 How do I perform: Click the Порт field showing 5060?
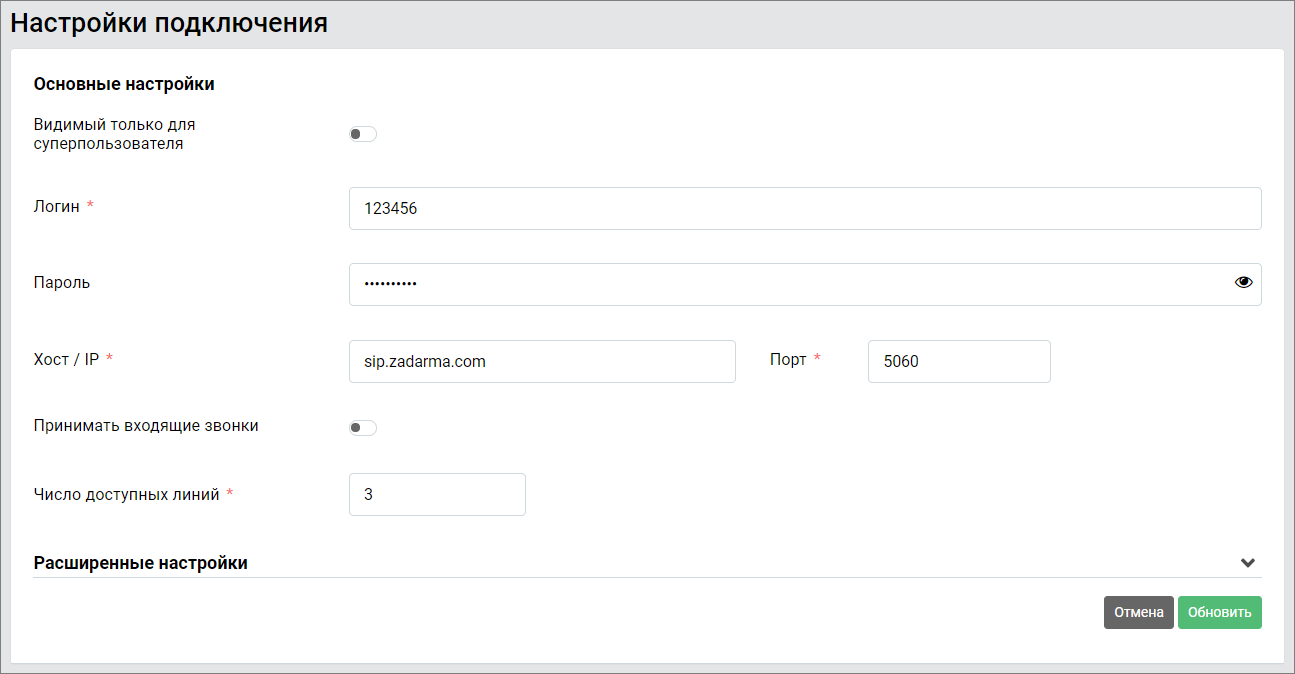click(958, 362)
